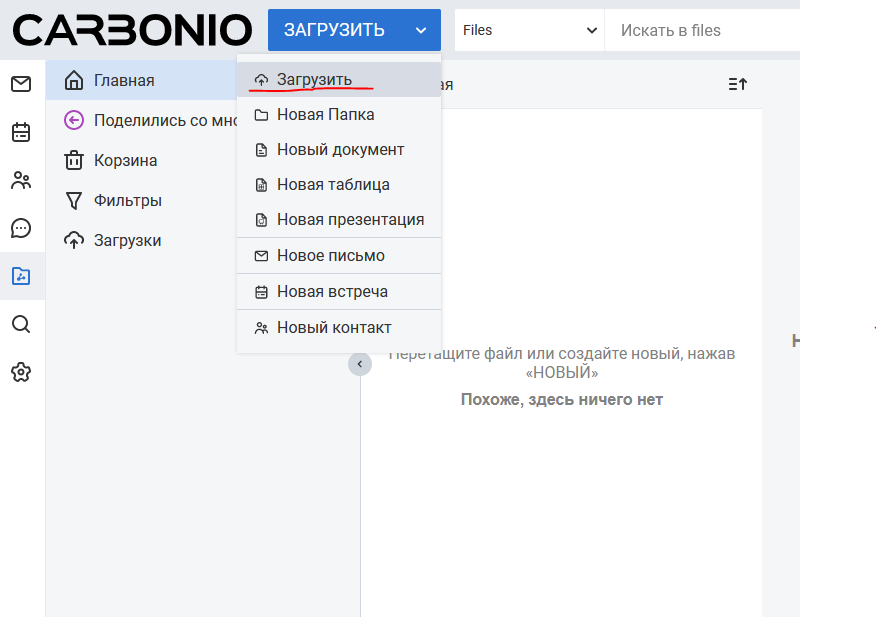The image size is (876, 617).
Task: Open Корзина in the sidebar
Action: [x=125, y=160]
